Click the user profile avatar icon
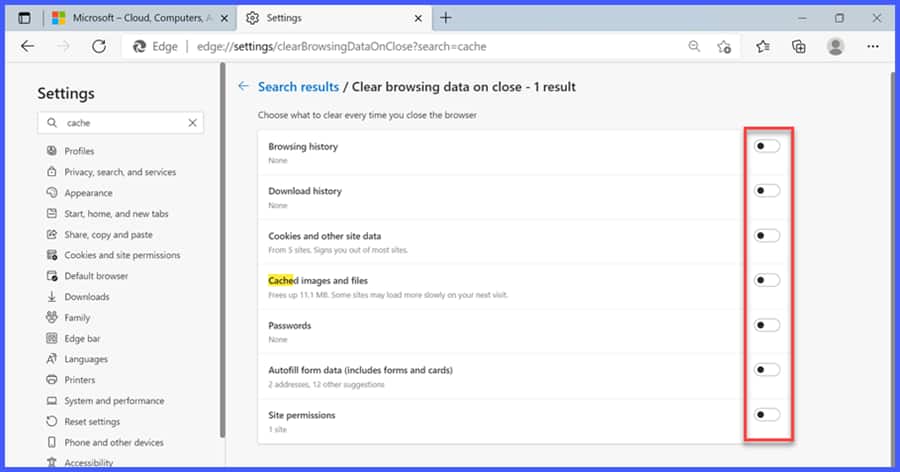900x472 pixels. click(x=836, y=46)
